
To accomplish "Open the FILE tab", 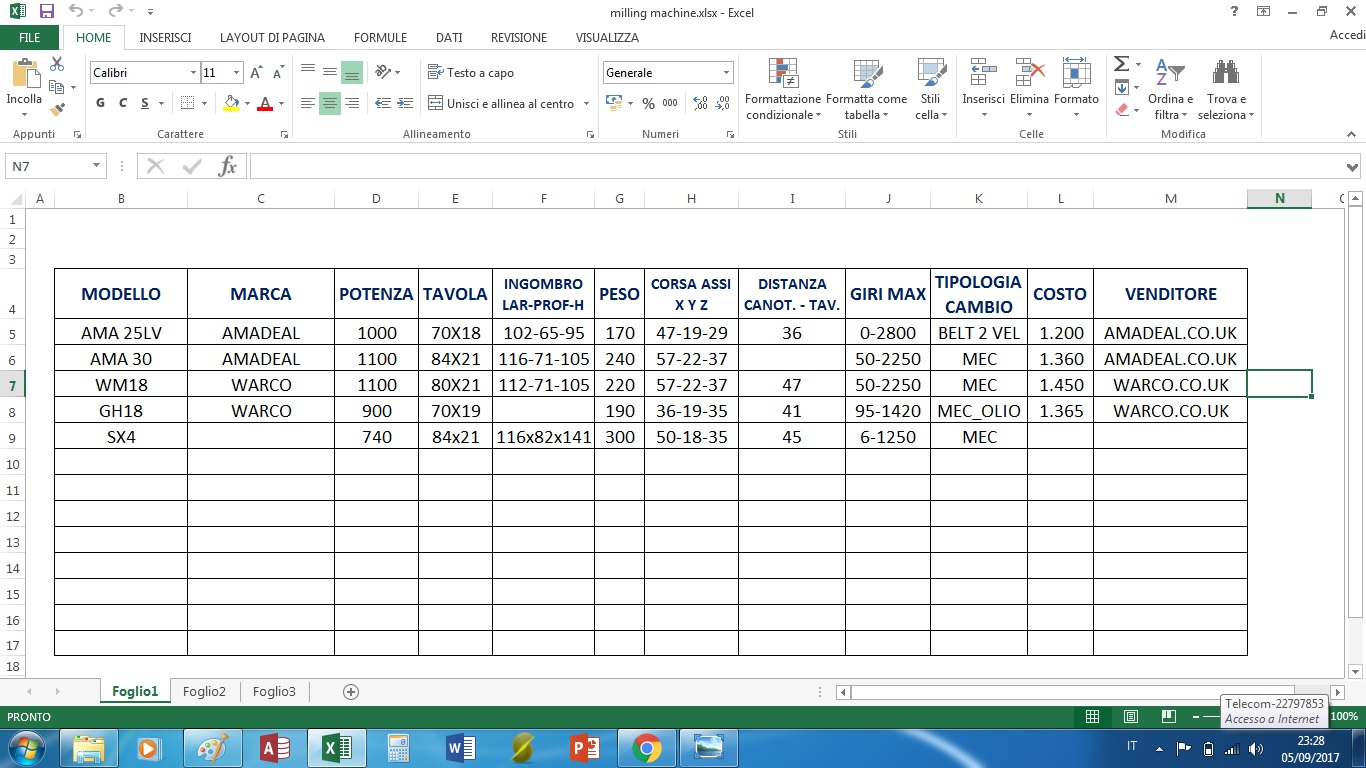I will 30,38.
